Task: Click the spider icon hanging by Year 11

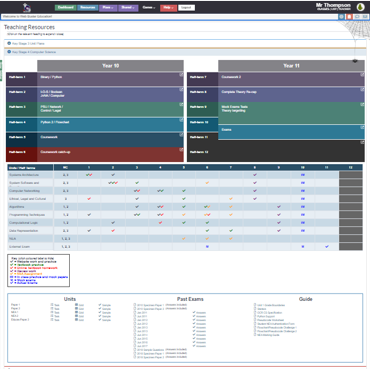Action: coord(355,61)
